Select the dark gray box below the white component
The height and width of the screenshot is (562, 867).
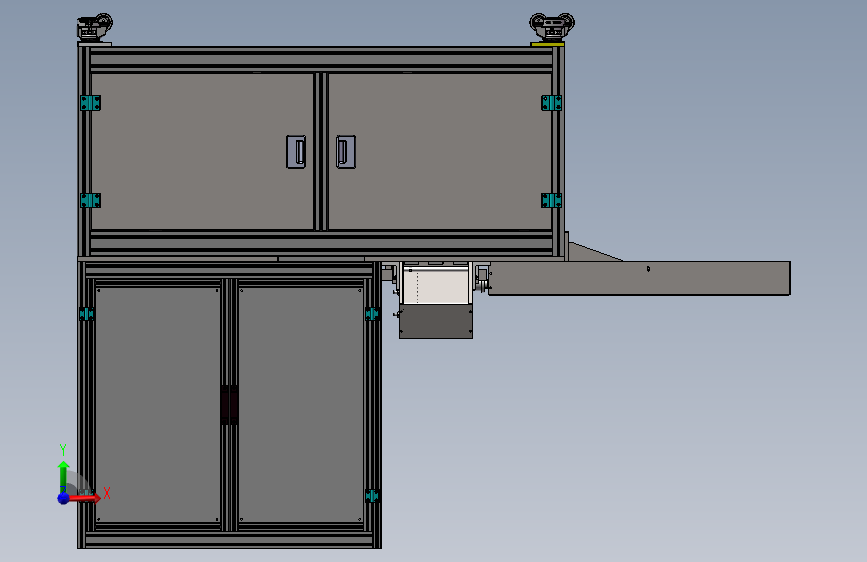pyautogui.click(x=436, y=321)
